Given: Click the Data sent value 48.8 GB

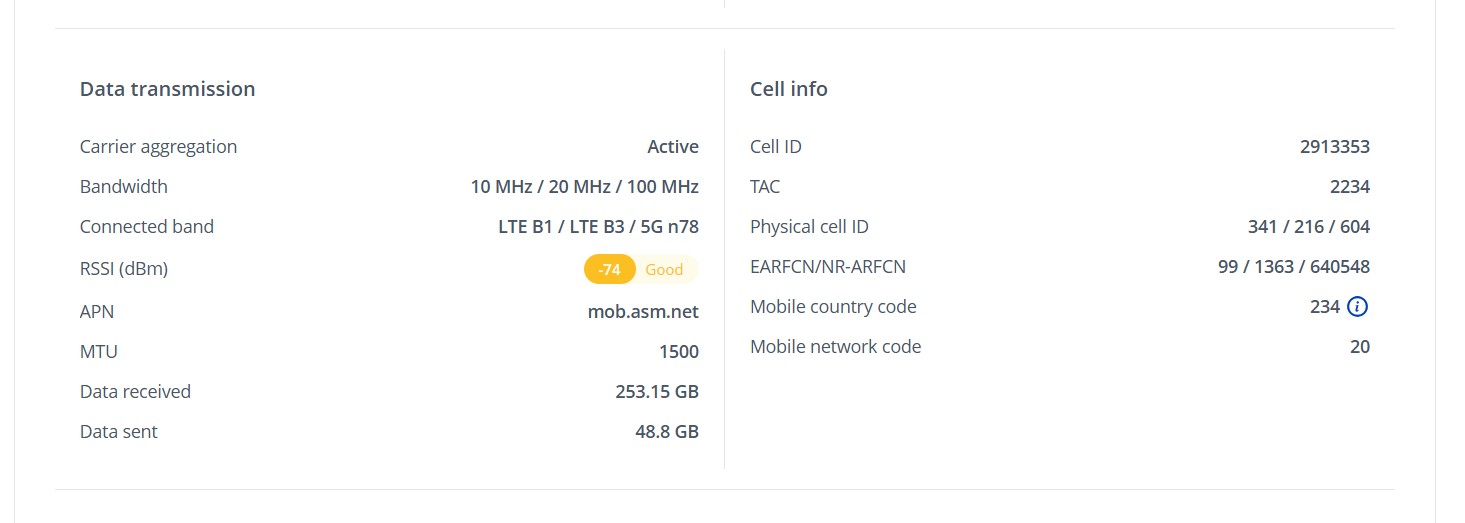Looking at the screenshot, I should (659, 432).
